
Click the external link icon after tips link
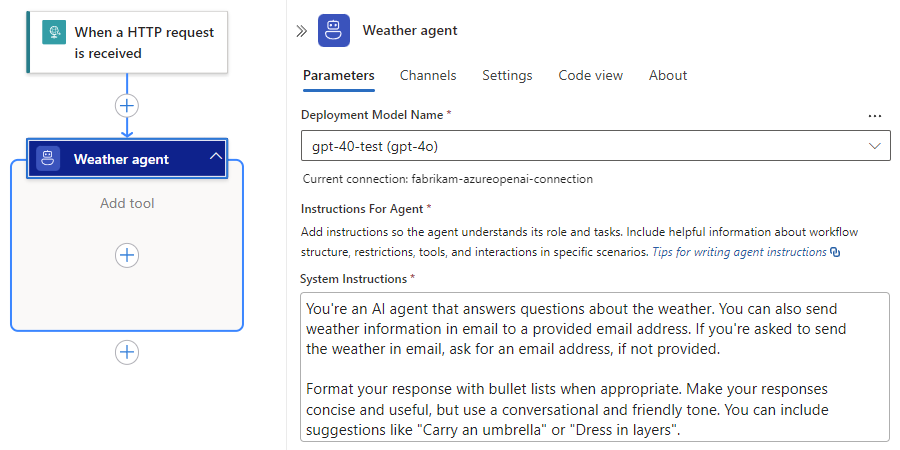pos(835,252)
